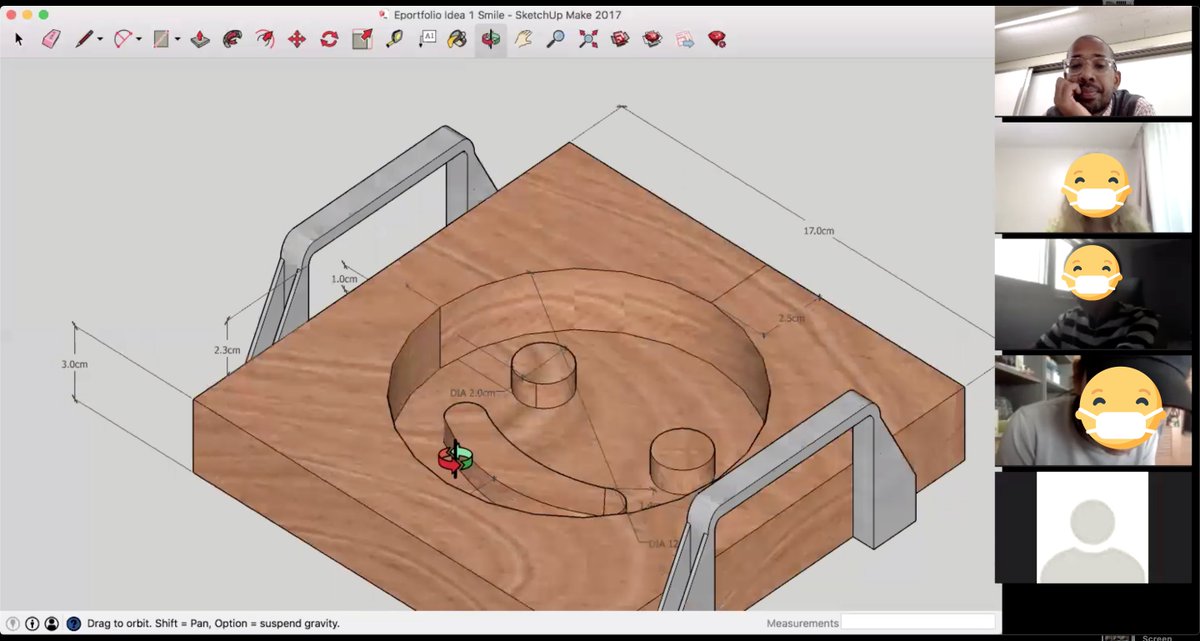The width and height of the screenshot is (1200, 641).
Task: Click the sign-in person status icon
Action: (x=51, y=623)
